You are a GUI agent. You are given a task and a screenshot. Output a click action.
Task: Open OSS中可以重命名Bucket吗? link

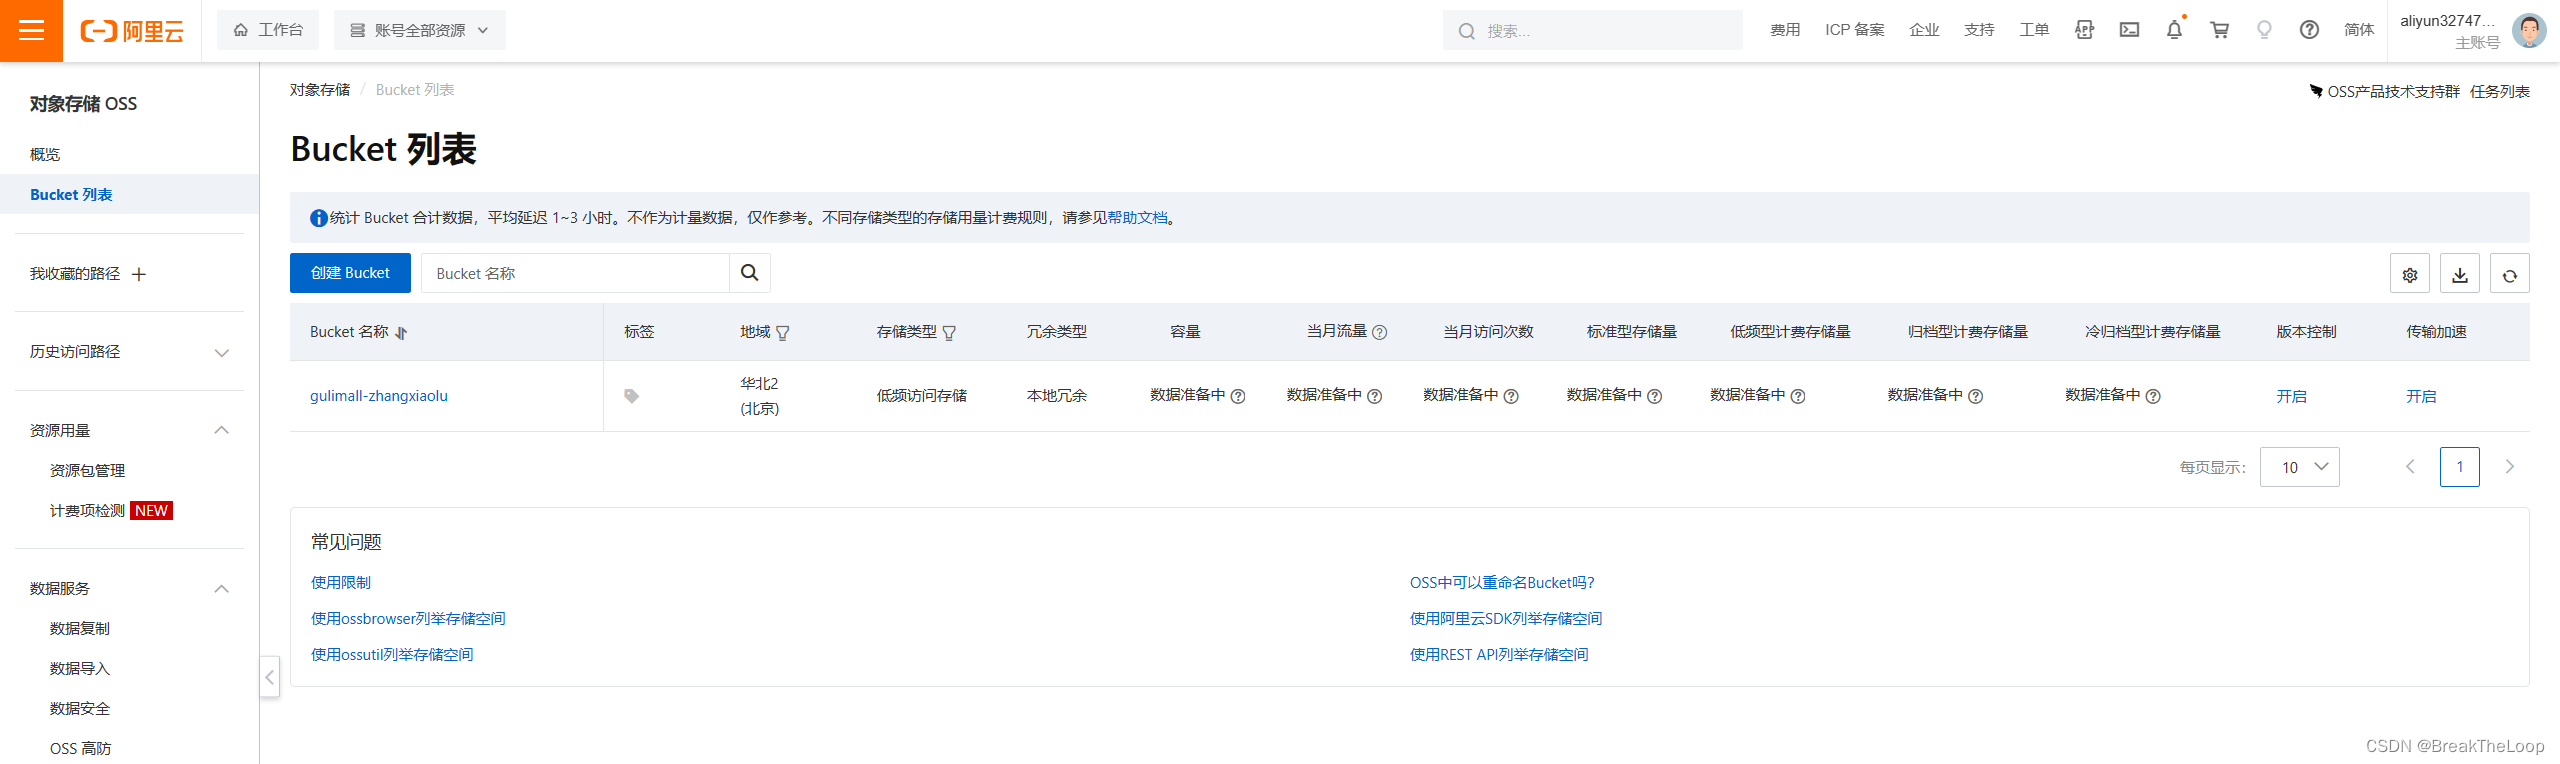(x=1502, y=582)
